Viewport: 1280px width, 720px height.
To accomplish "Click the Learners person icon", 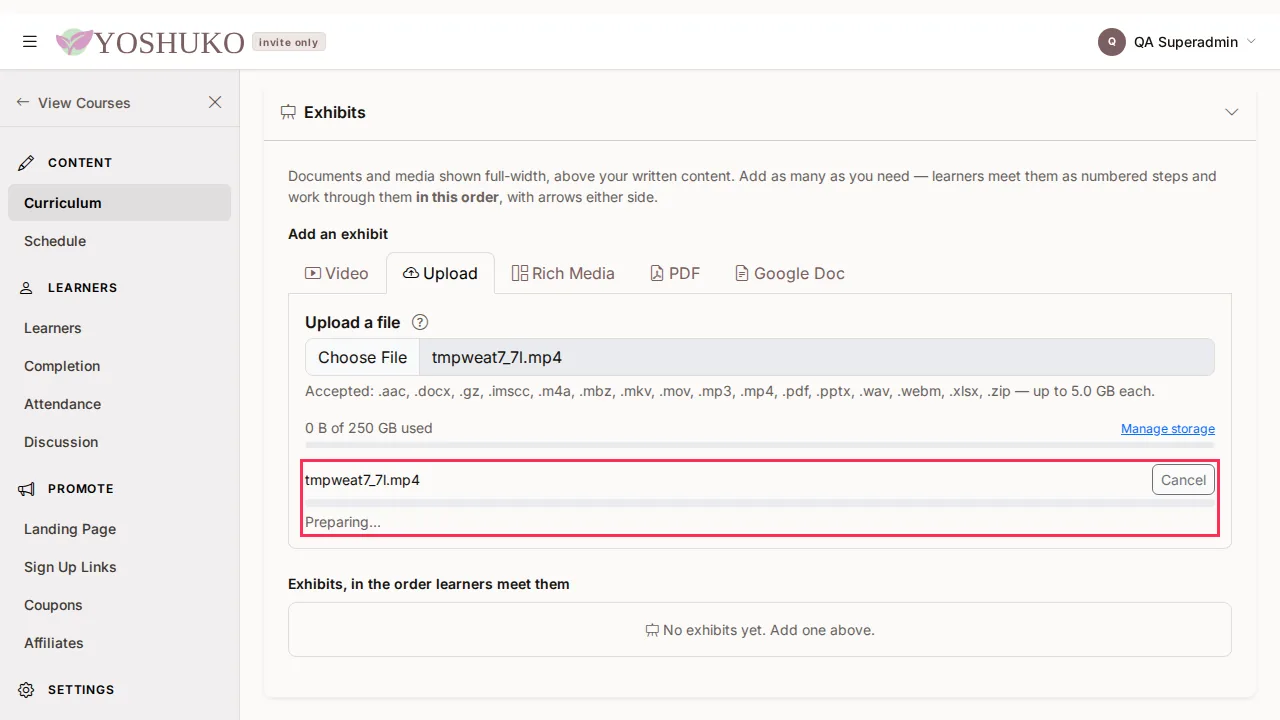I will coord(27,288).
